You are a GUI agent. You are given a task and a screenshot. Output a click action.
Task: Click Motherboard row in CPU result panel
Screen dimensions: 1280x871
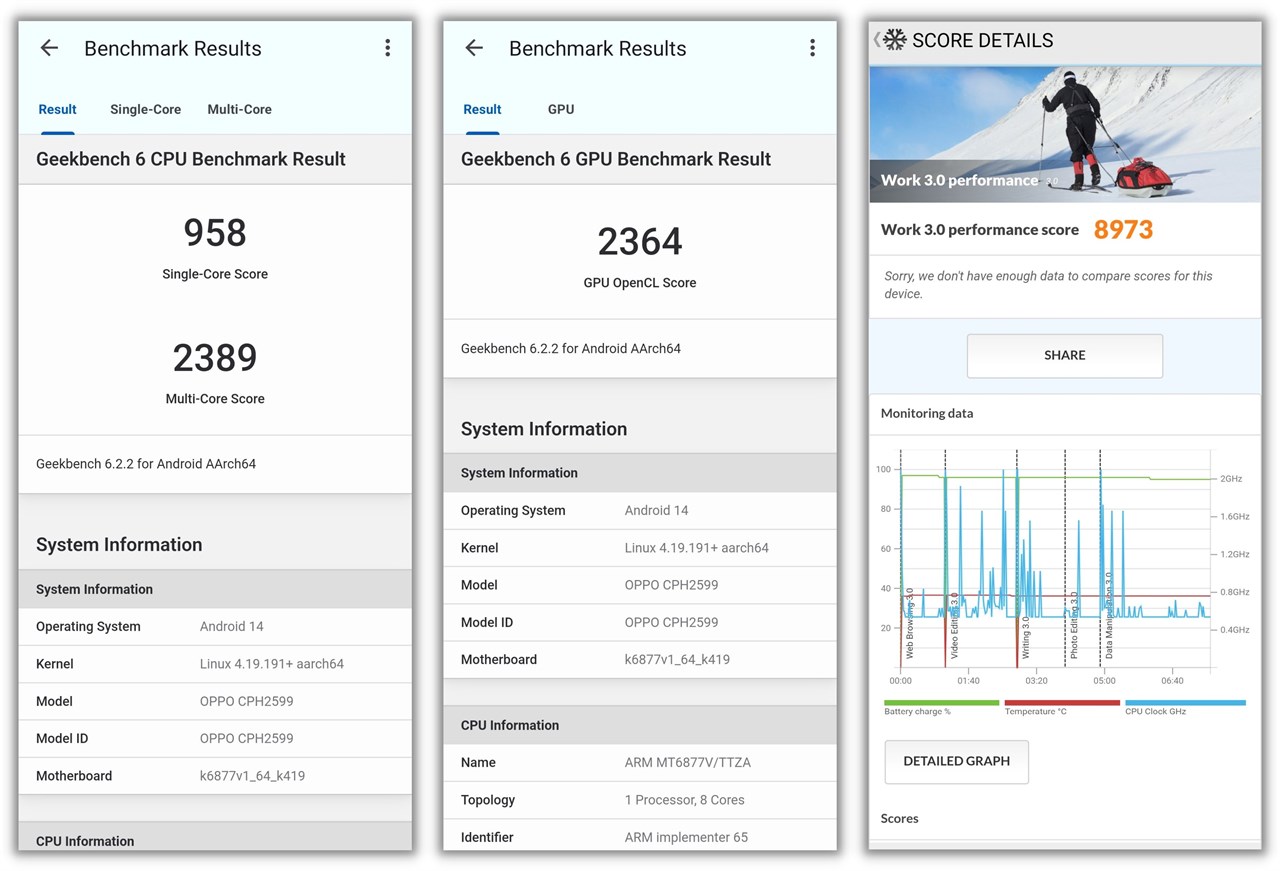pyautogui.click(x=215, y=776)
